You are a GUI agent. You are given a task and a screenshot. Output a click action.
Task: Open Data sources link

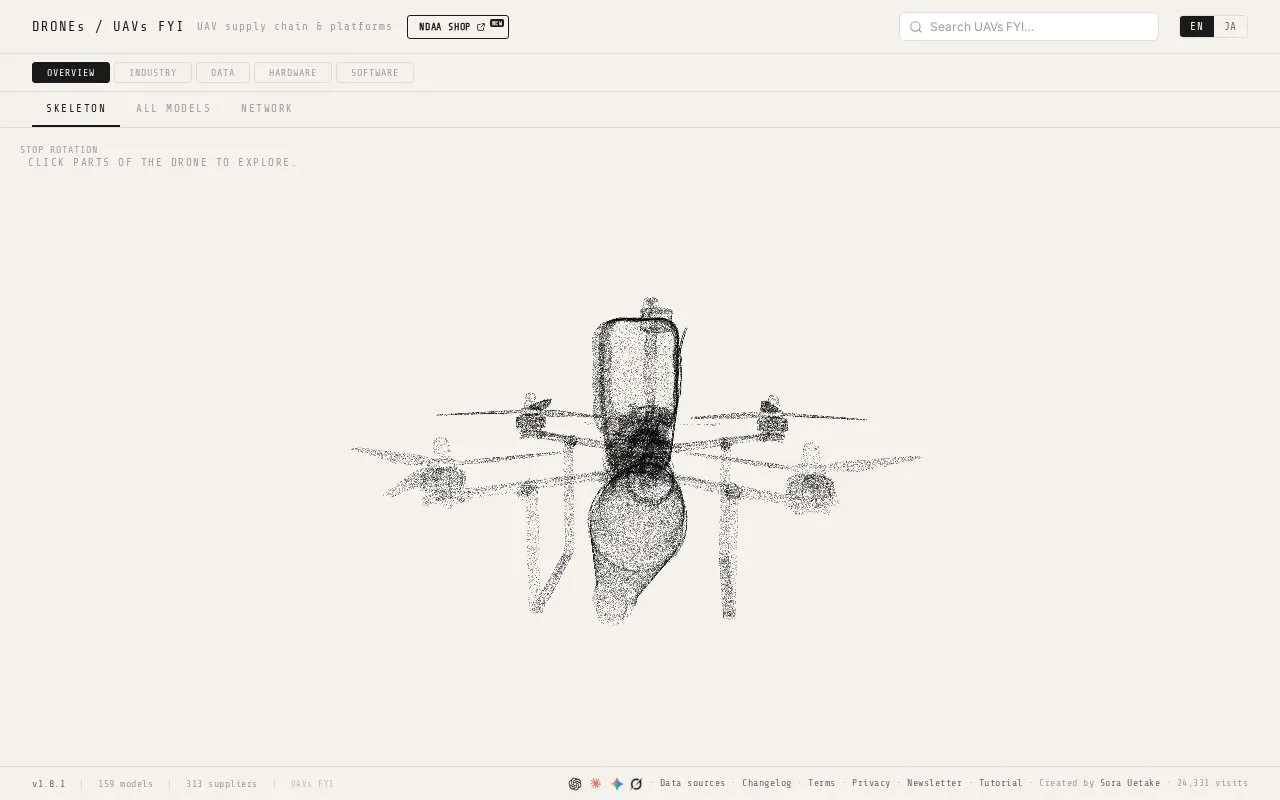tap(693, 784)
